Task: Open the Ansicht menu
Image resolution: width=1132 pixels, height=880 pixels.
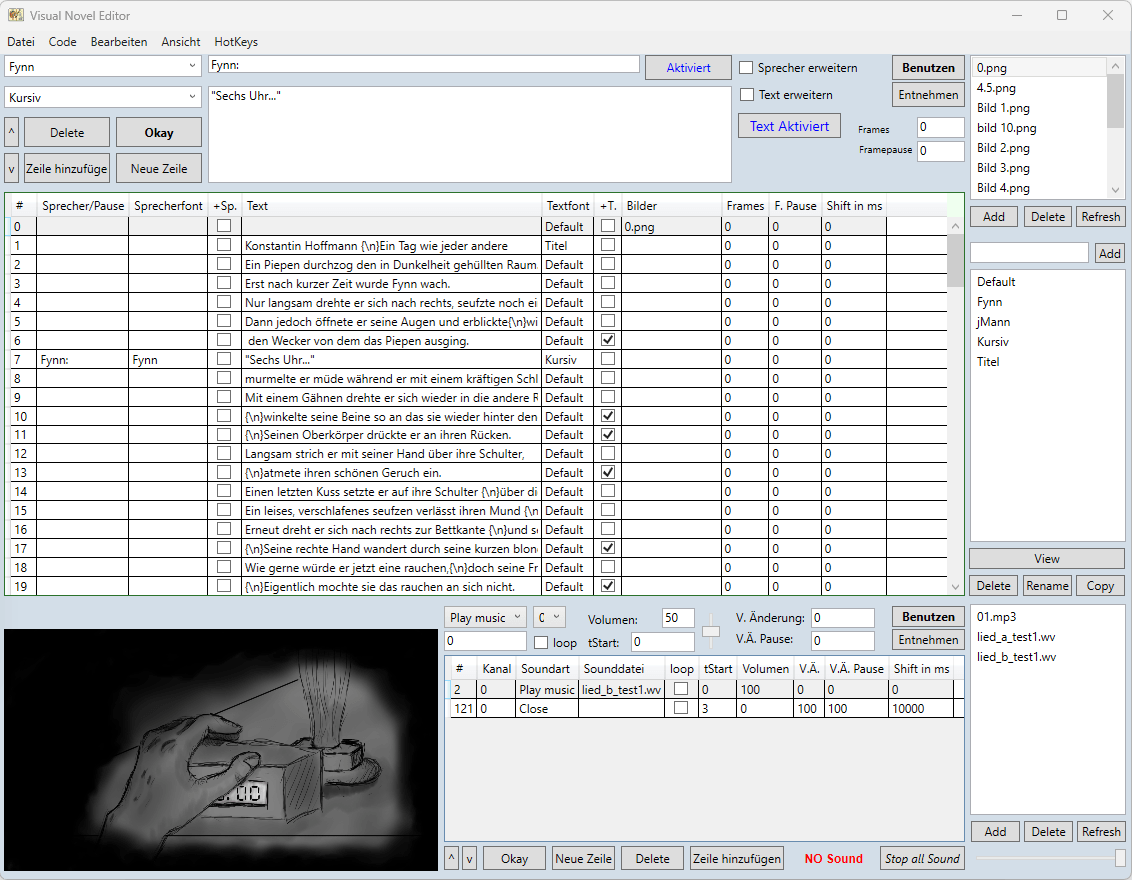Action: pos(181,42)
